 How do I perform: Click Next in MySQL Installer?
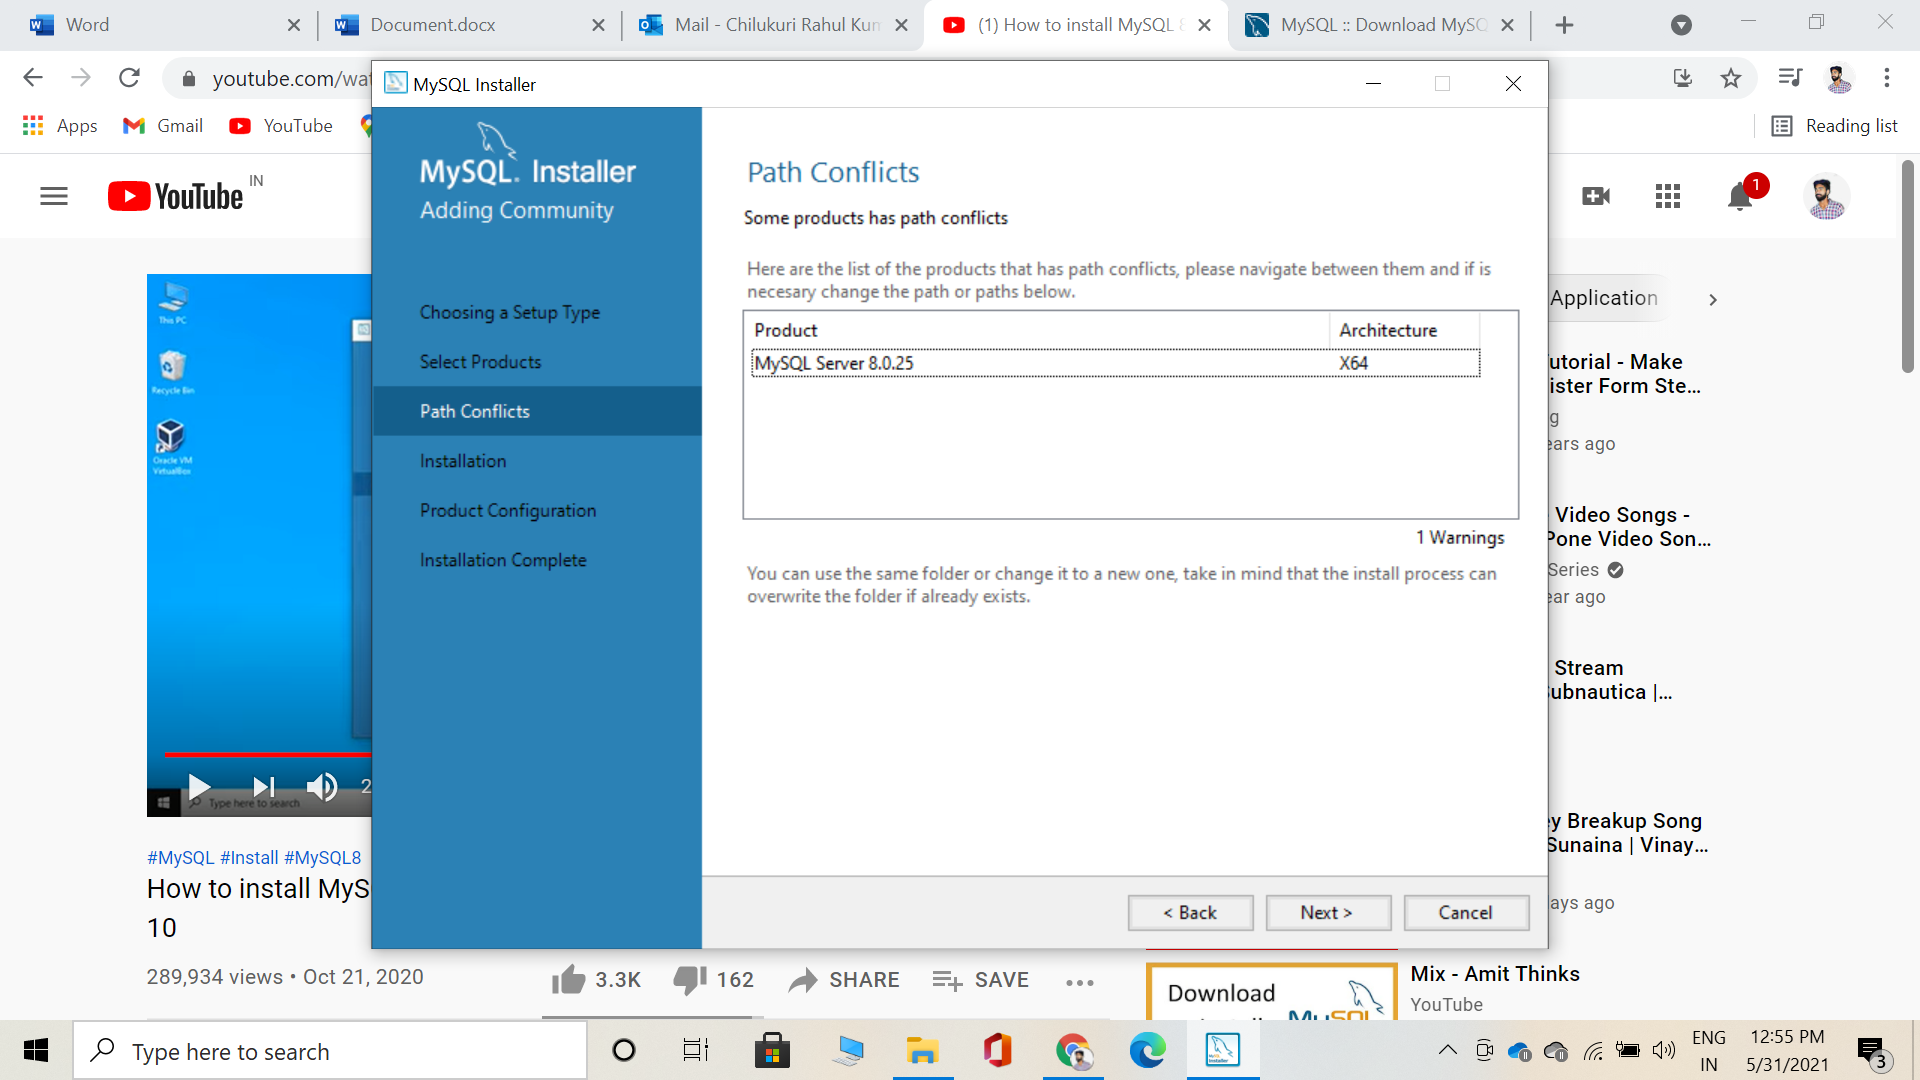(x=1327, y=912)
